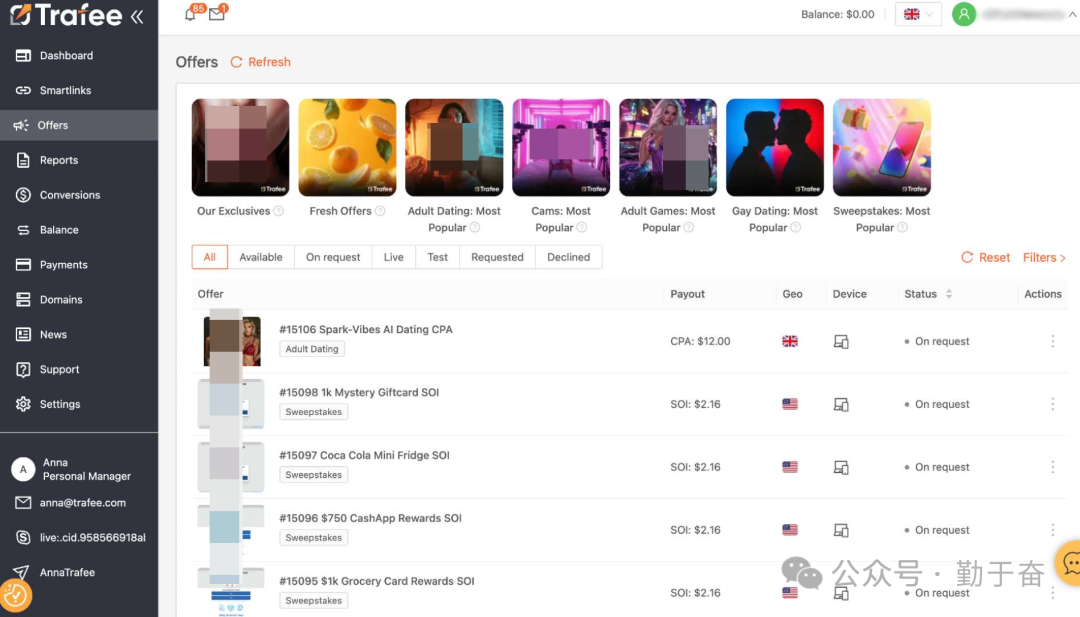Viewport: 1080px width, 617px height.
Task: Click Sweepstakes tag under Mystery Giftcard offer
Action: (313, 412)
